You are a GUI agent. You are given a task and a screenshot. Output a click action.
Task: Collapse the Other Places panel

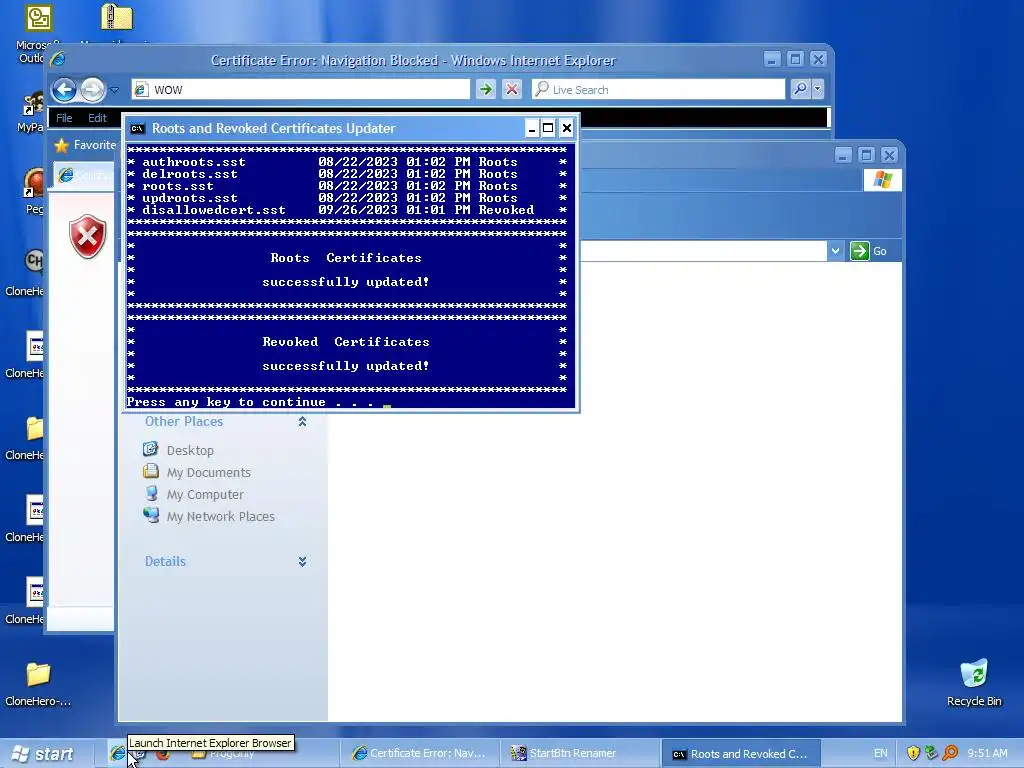[x=302, y=422]
